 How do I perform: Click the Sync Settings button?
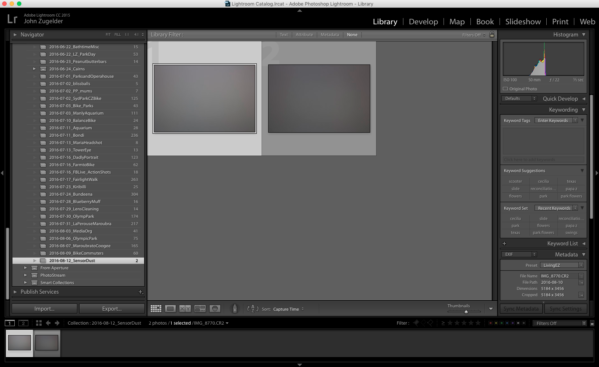click(565, 309)
